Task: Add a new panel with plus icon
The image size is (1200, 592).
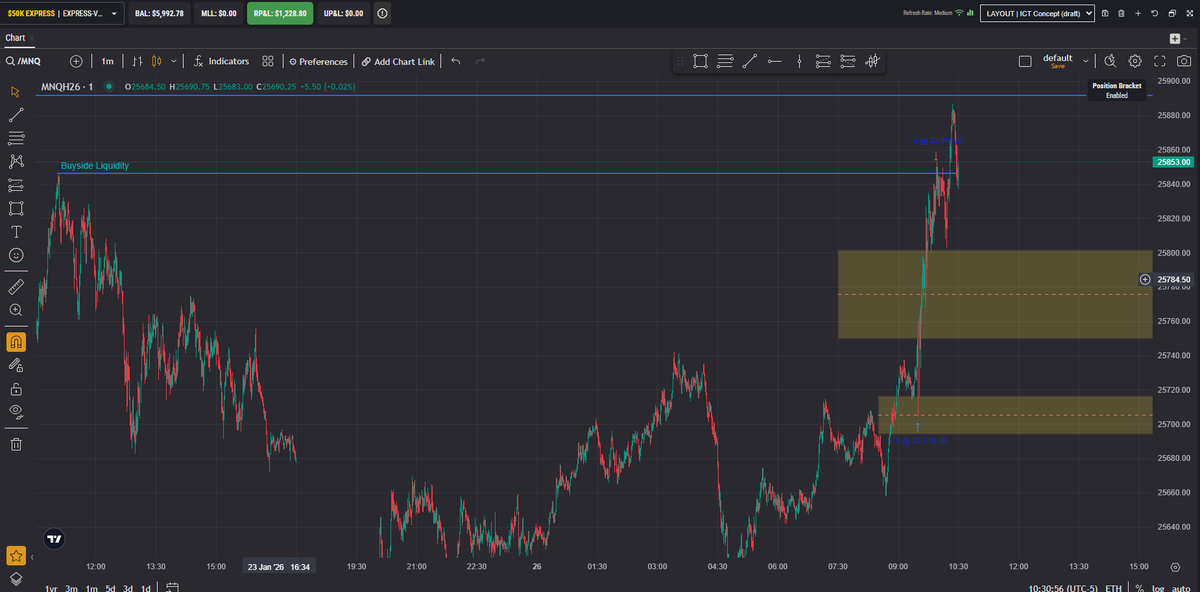Action: 1138,13
